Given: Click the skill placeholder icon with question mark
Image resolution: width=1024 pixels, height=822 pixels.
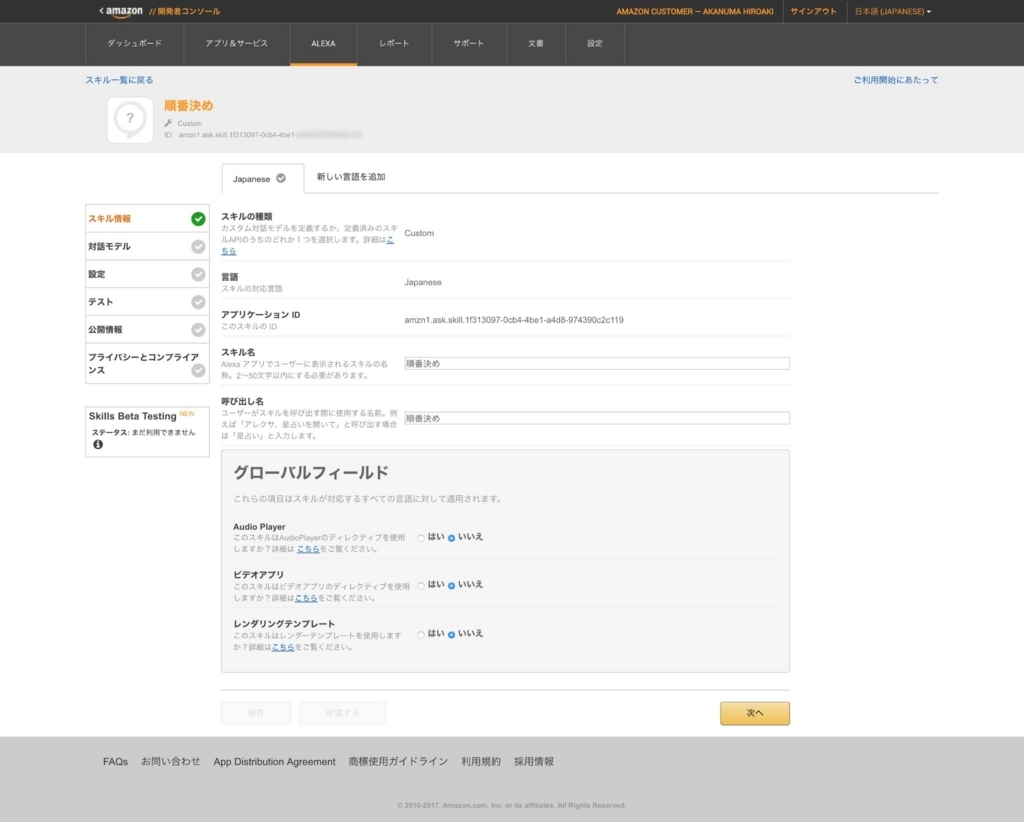Looking at the screenshot, I should [x=130, y=119].
